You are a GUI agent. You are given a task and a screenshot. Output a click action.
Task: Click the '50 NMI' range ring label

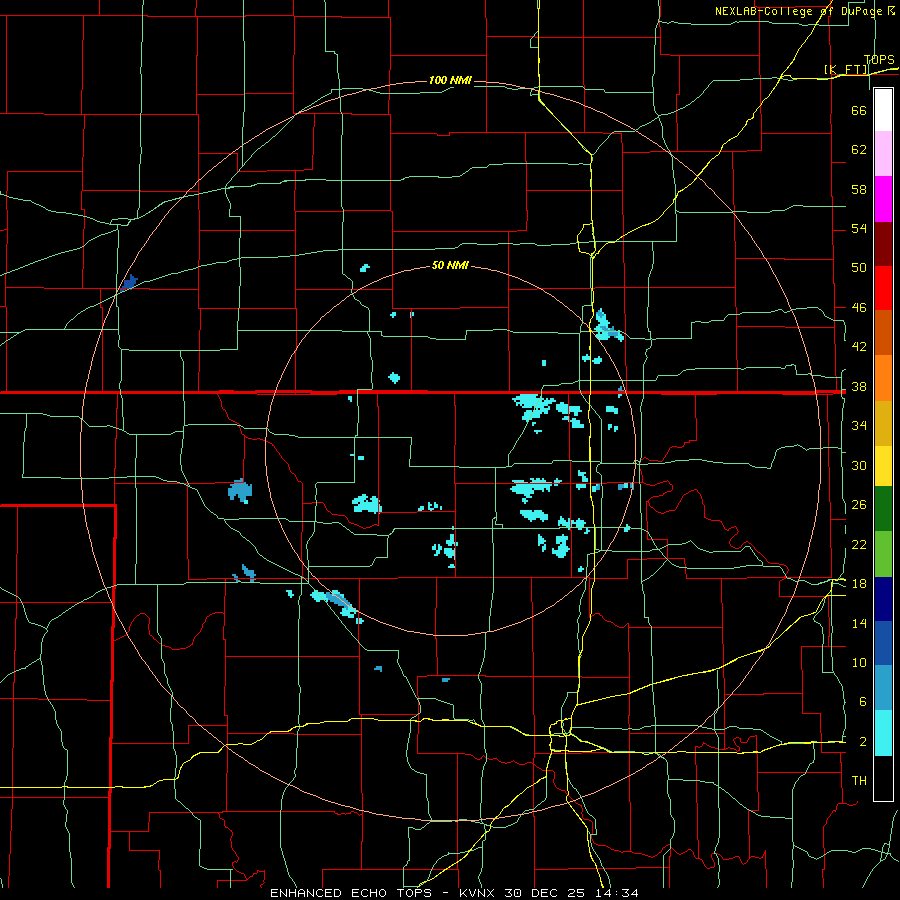450,265
